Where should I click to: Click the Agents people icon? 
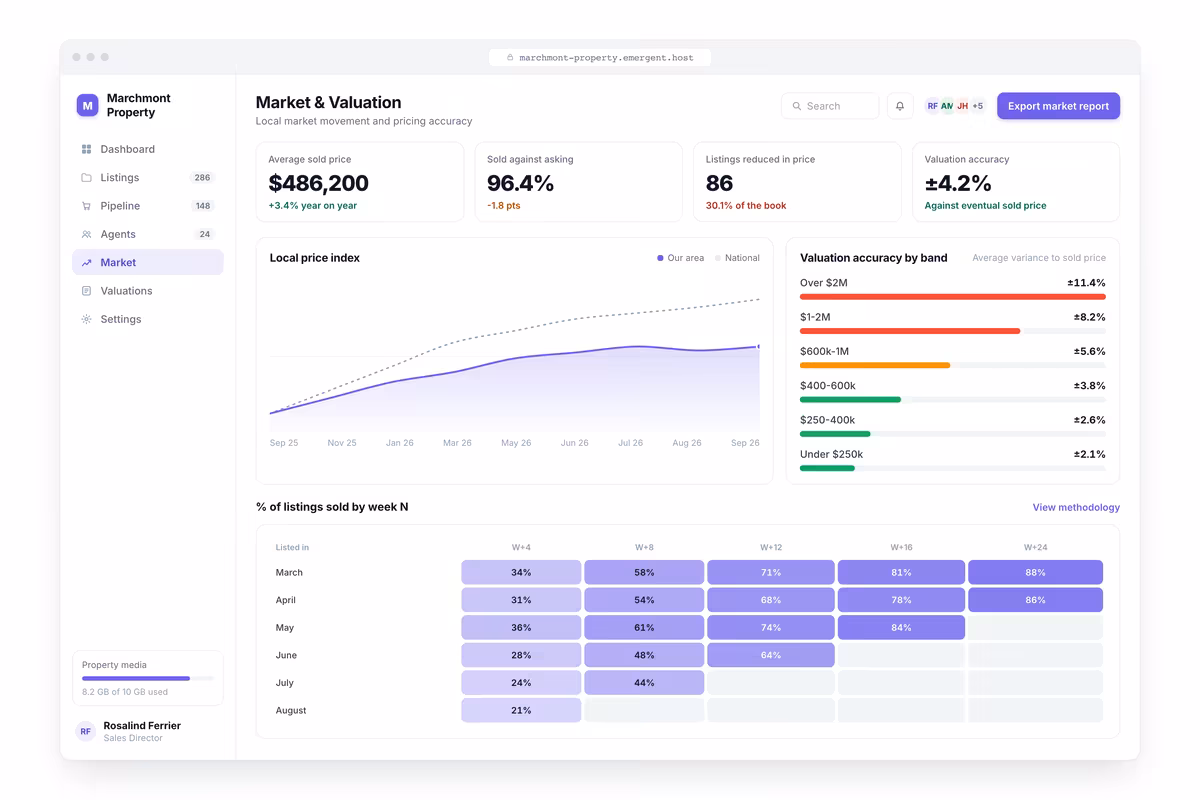pos(86,234)
